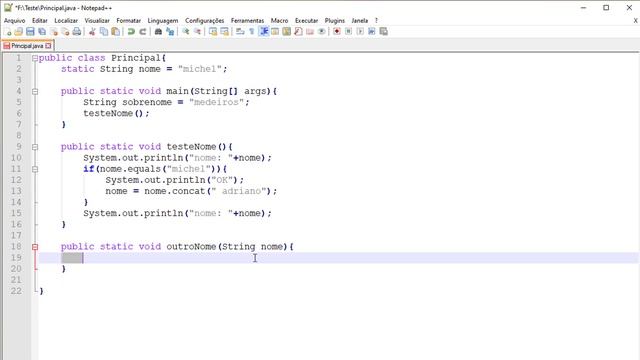This screenshot has height=360, width=640.
Task: Open user defined language dialog
Action: tap(275, 31)
